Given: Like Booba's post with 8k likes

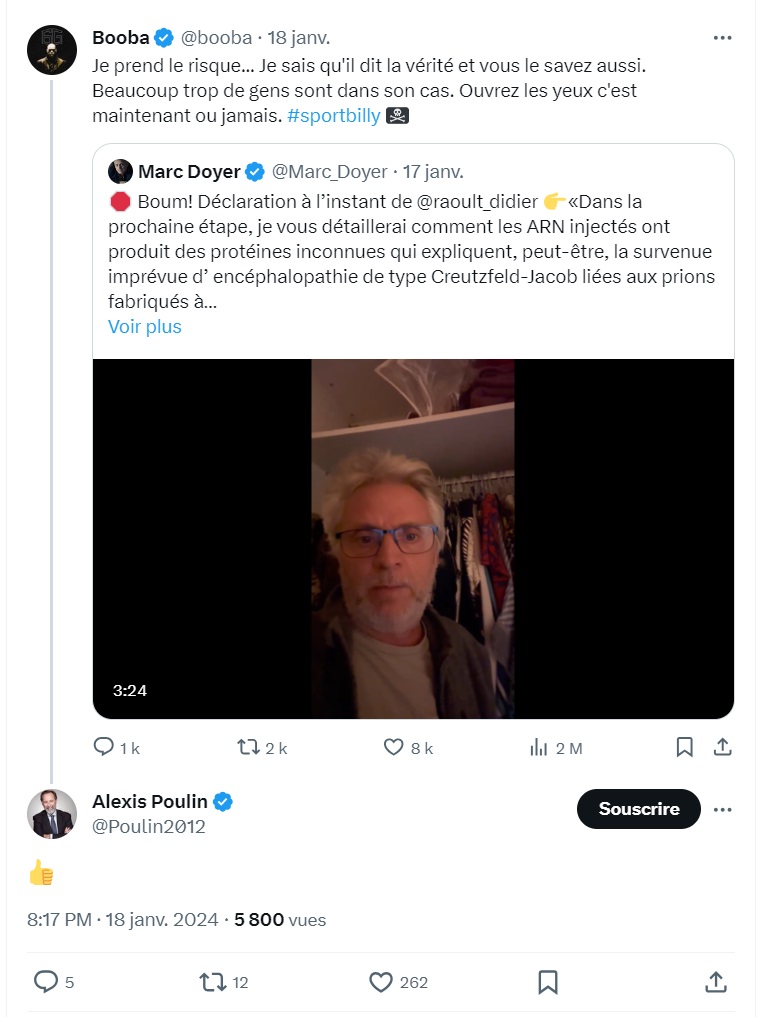Looking at the screenshot, I should point(395,747).
